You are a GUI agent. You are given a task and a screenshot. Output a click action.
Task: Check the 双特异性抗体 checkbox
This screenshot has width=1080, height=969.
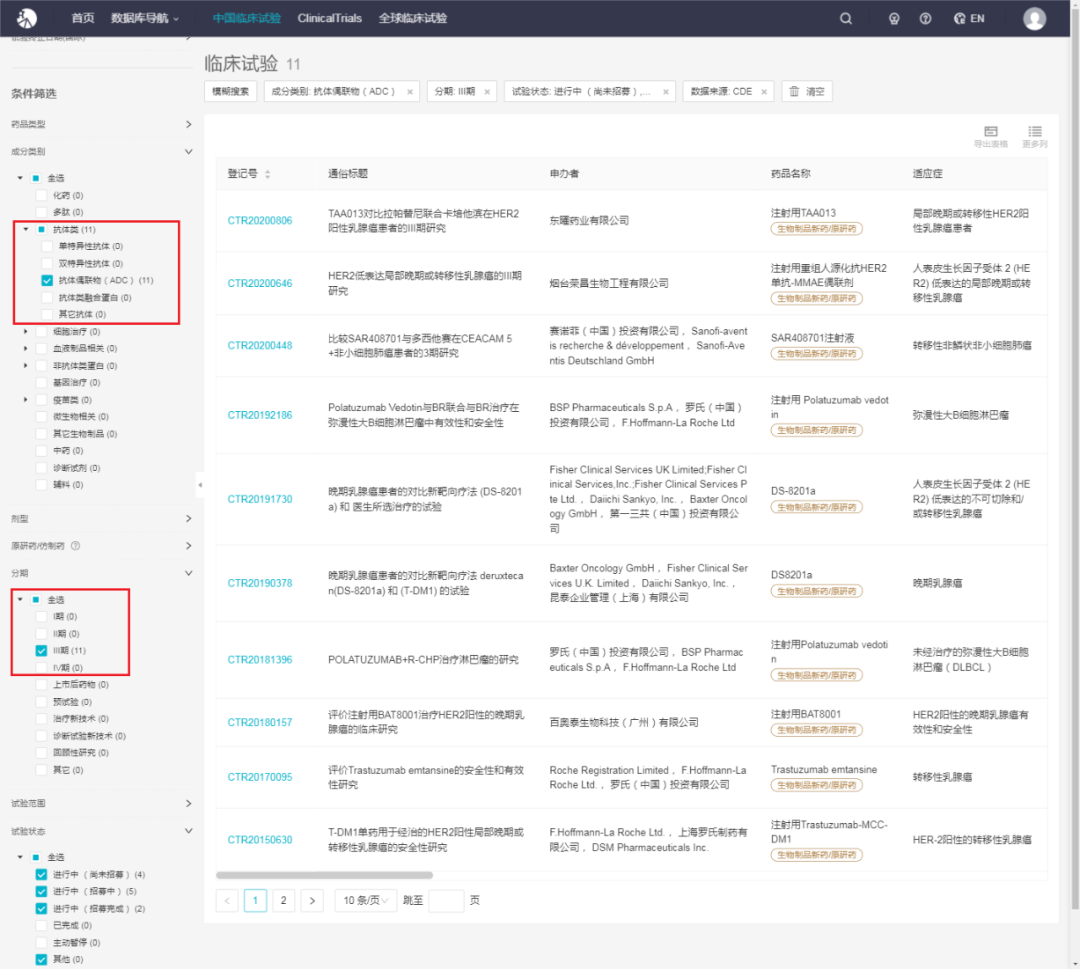(x=47, y=263)
